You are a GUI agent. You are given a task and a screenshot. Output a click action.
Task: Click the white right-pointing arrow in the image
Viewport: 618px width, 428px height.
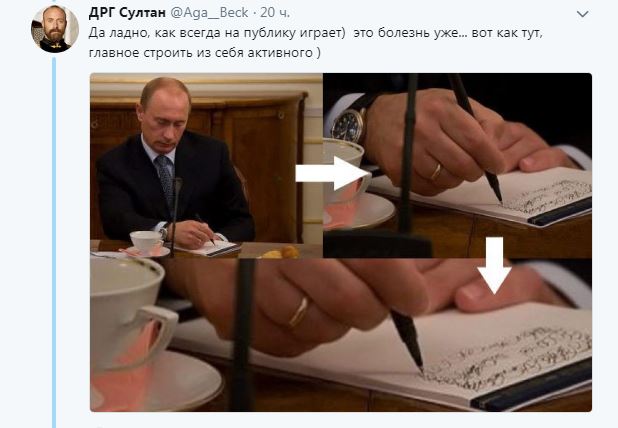pyautogui.click(x=333, y=173)
